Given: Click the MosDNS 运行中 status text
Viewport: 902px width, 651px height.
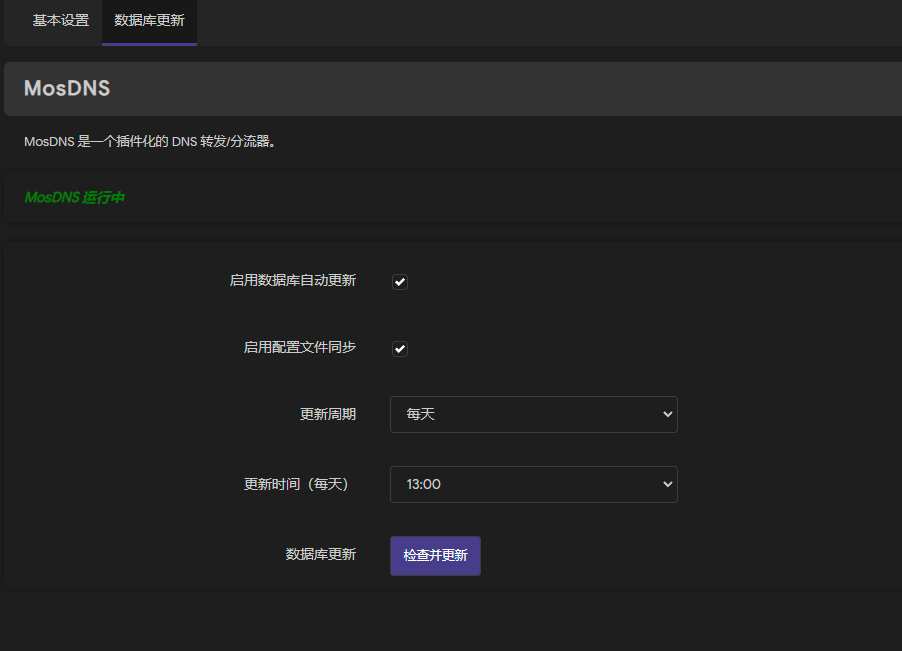Looking at the screenshot, I should tap(74, 197).
